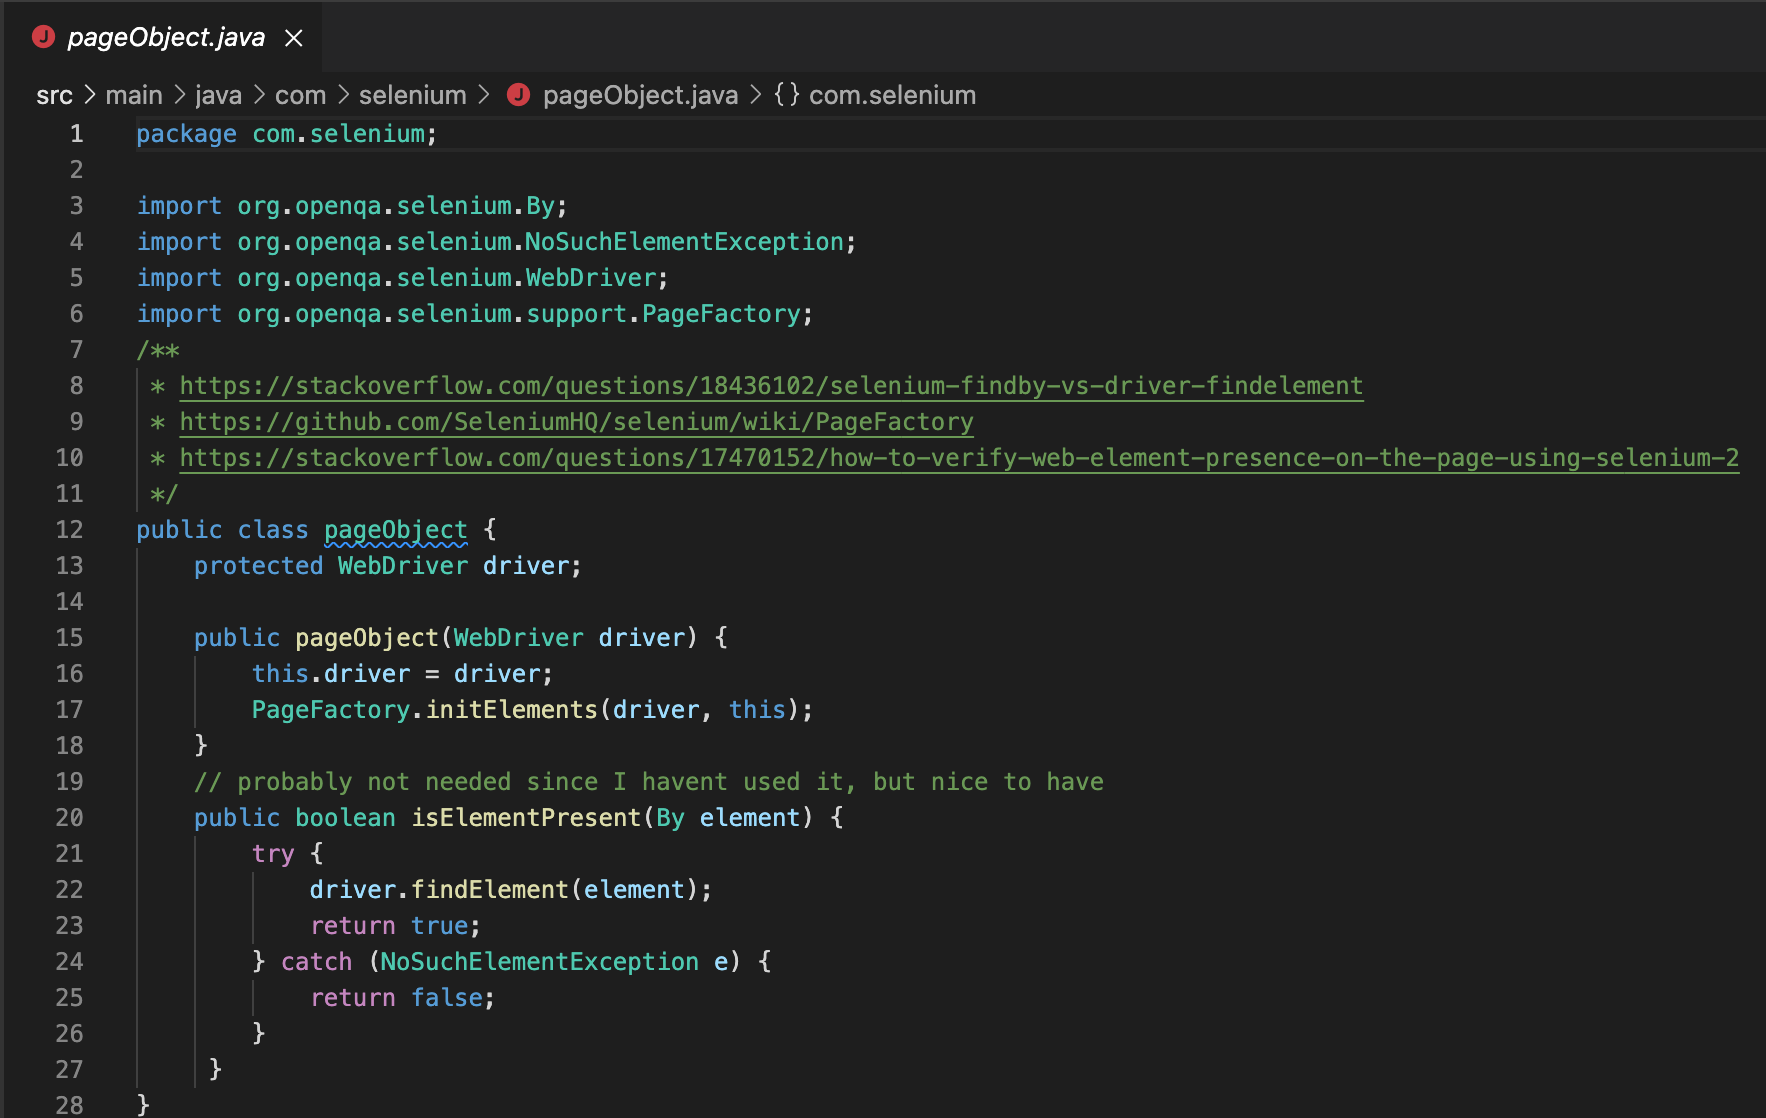Click 'findElement' call on line 22

pyautogui.click(x=490, y=890)
